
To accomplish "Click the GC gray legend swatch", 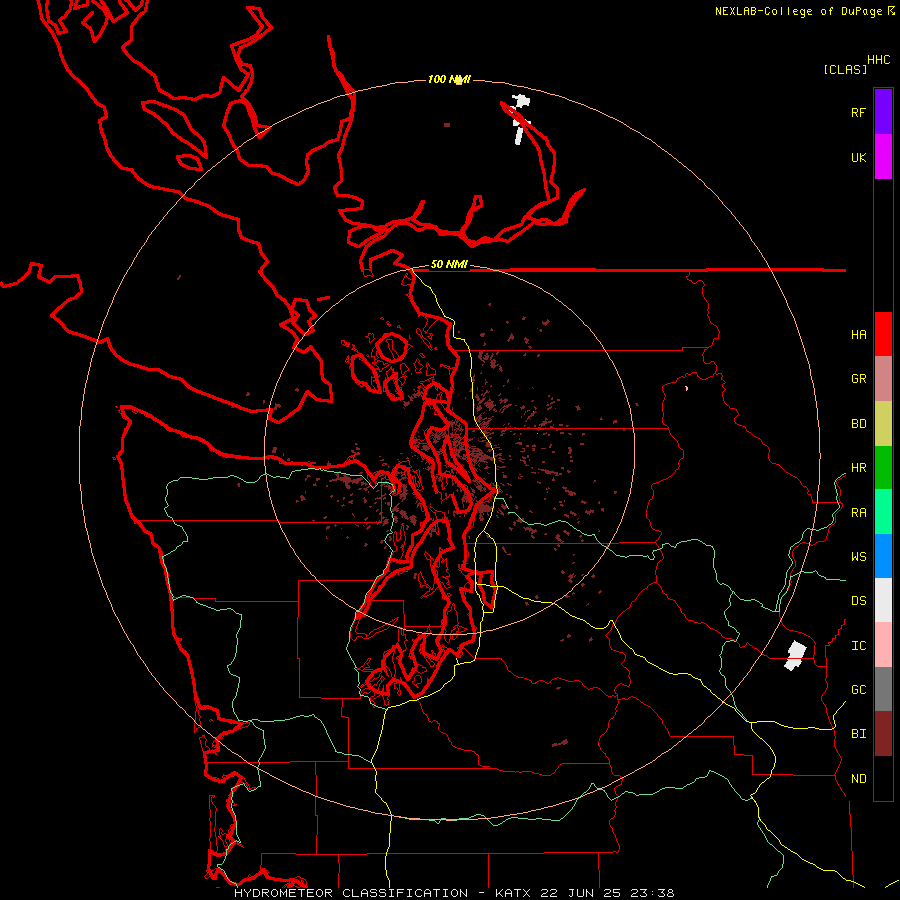I will tap(883, 689).
